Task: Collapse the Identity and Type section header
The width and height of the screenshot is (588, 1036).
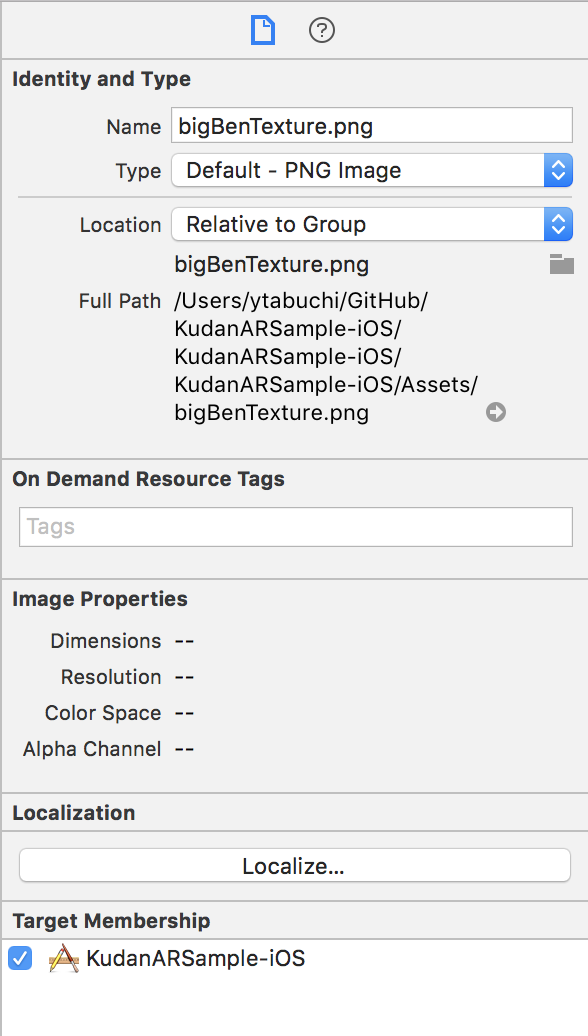Action: pyautogui.click(x=102, y=79)
